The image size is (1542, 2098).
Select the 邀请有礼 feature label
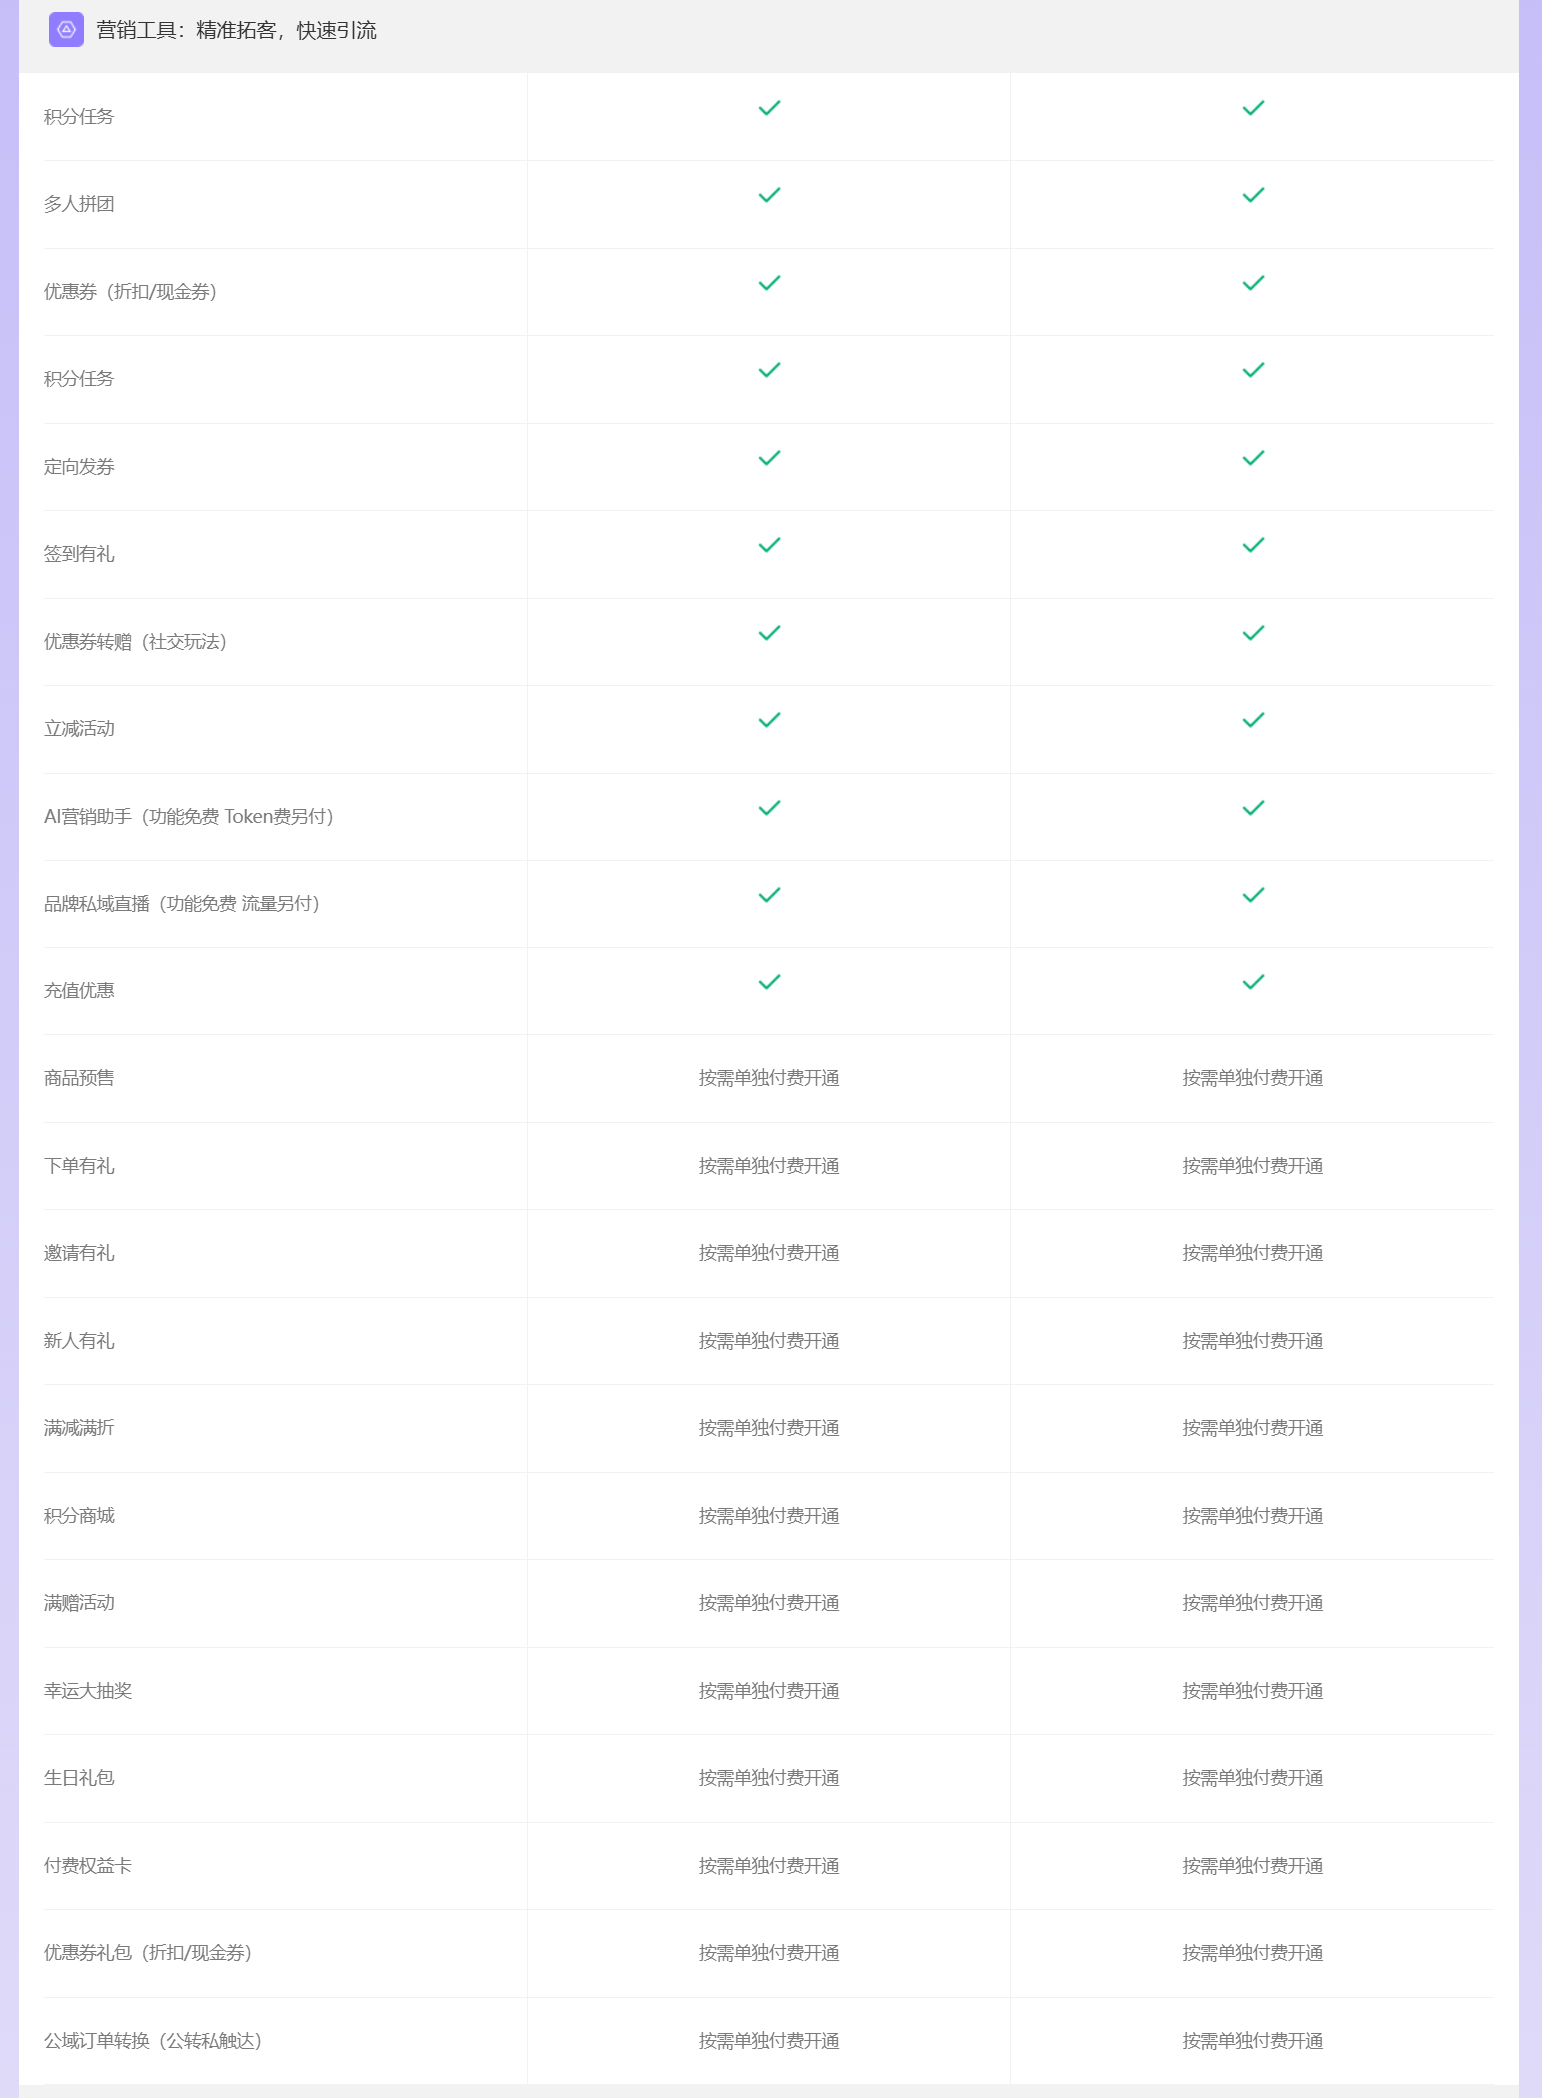(x=79, y=1253)
